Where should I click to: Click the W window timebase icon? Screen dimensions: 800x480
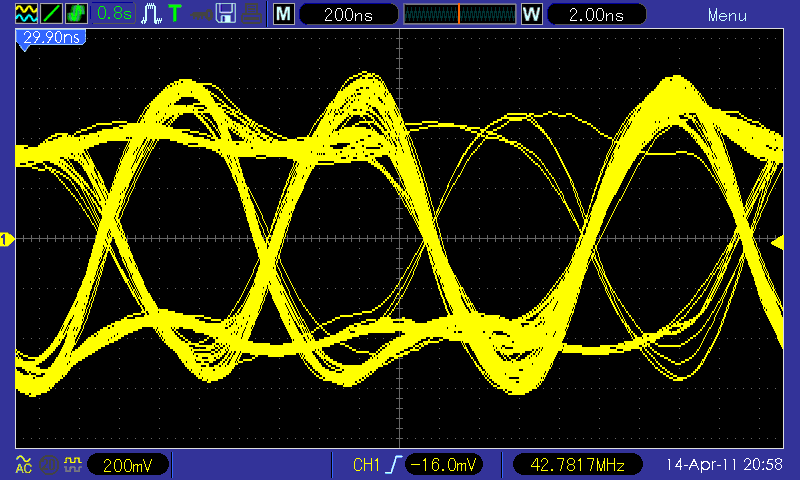point(532,14)
